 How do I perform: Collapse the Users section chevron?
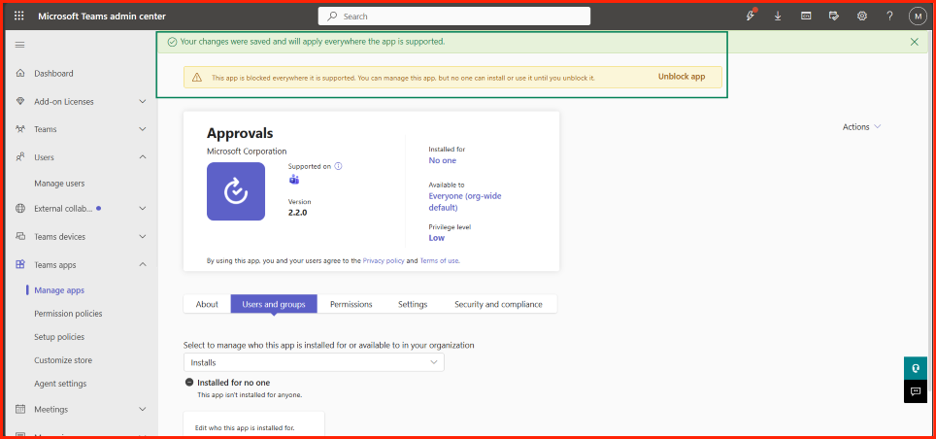click(x=143, y=157)
